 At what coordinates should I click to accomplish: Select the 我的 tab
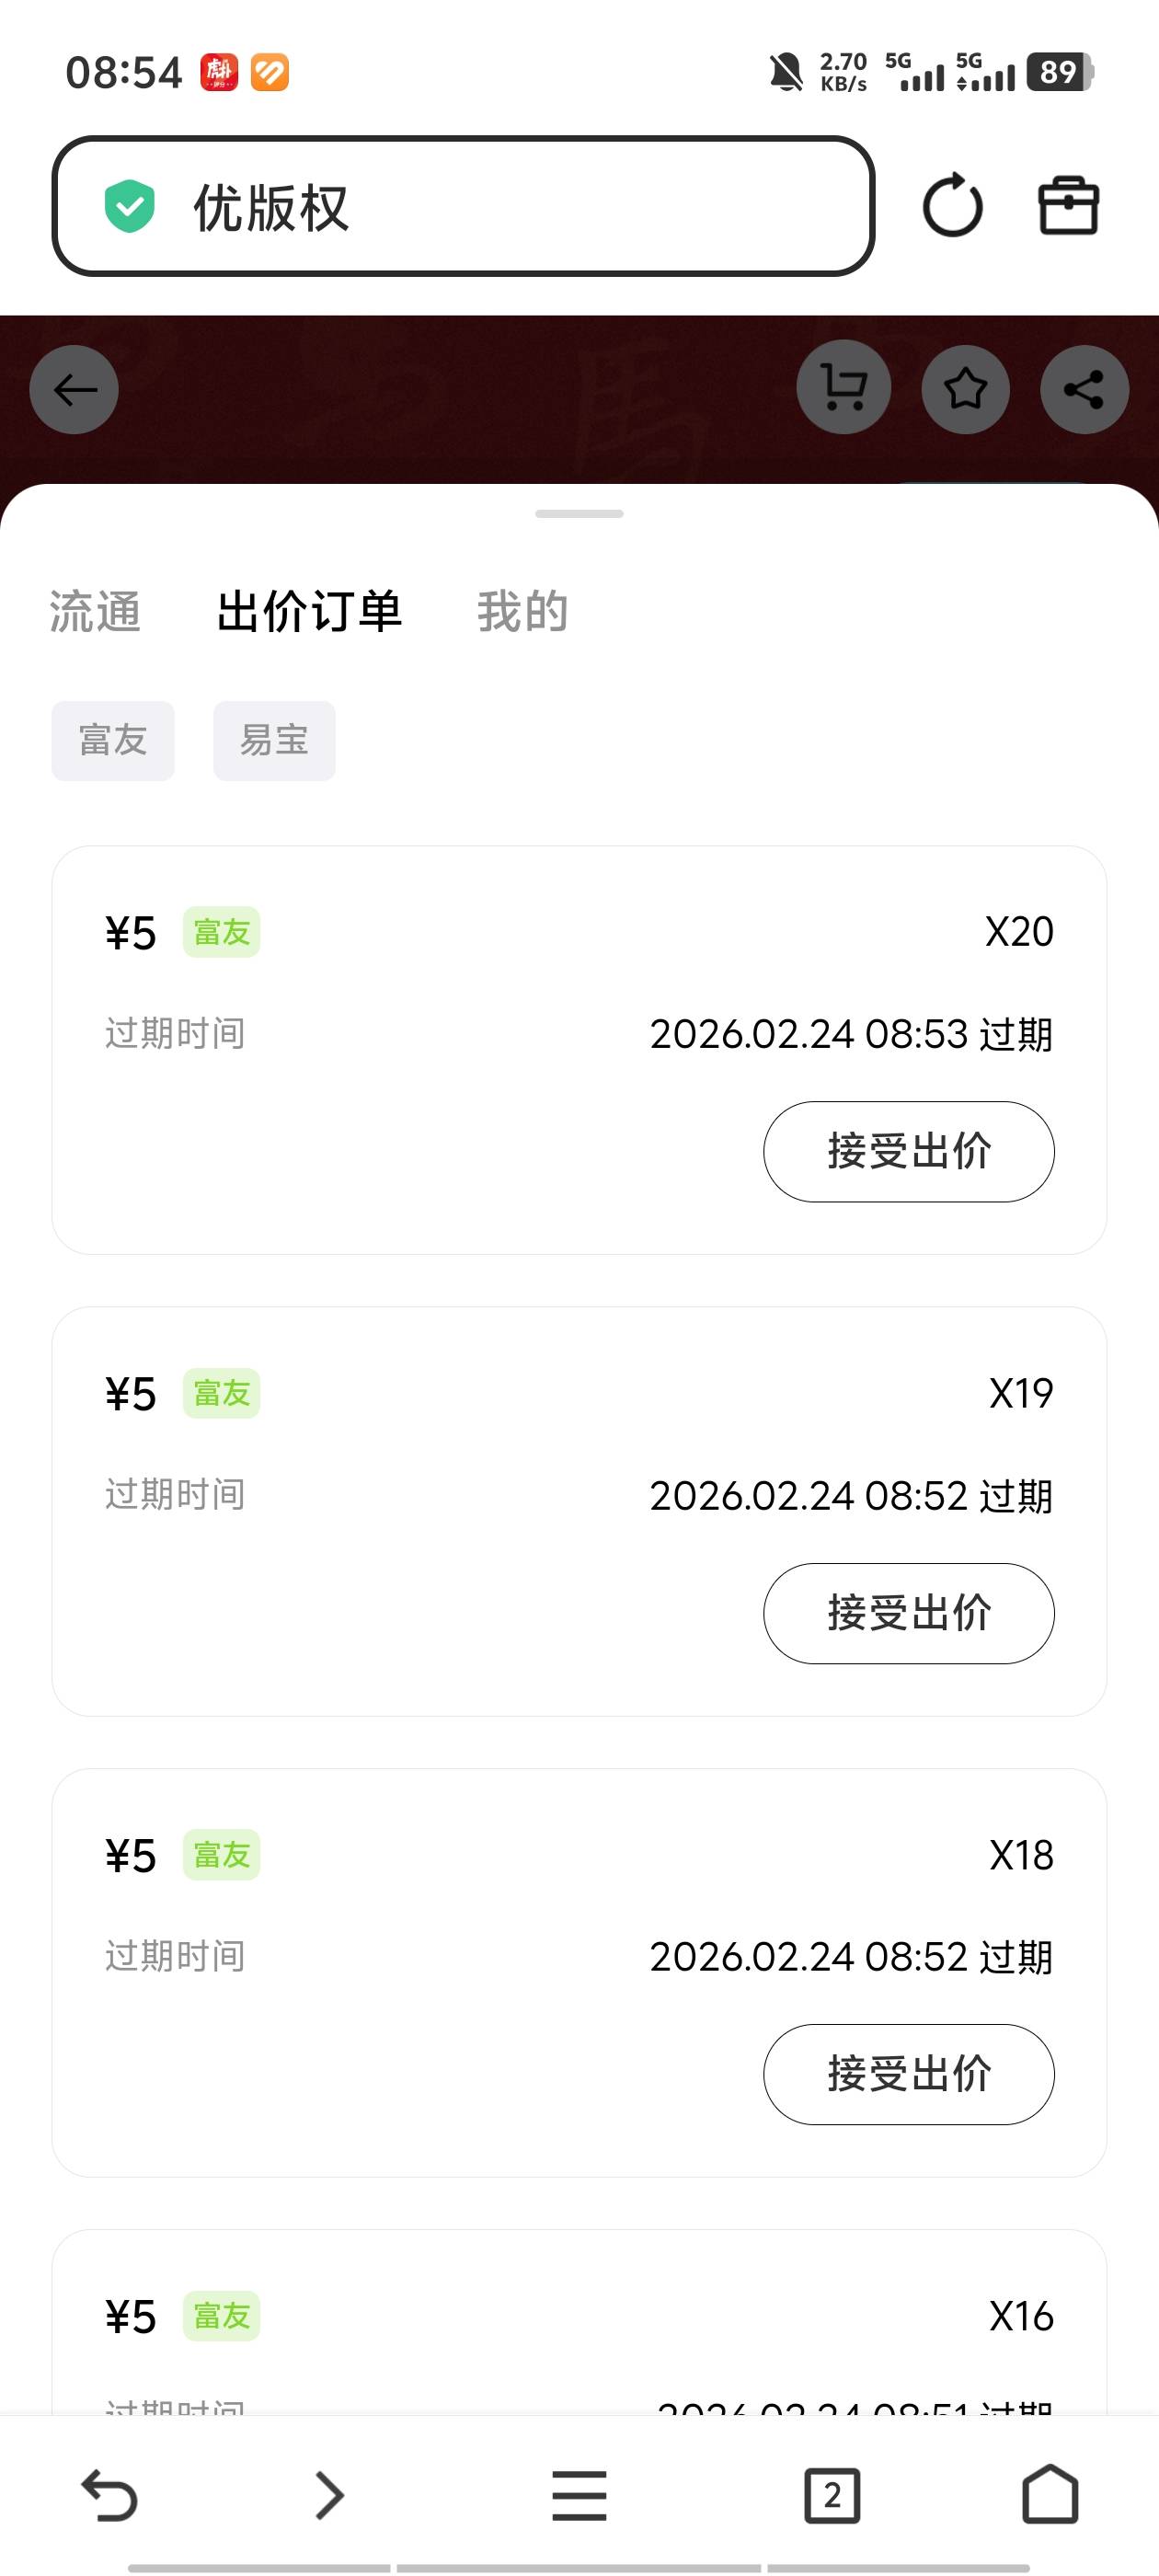522,612
